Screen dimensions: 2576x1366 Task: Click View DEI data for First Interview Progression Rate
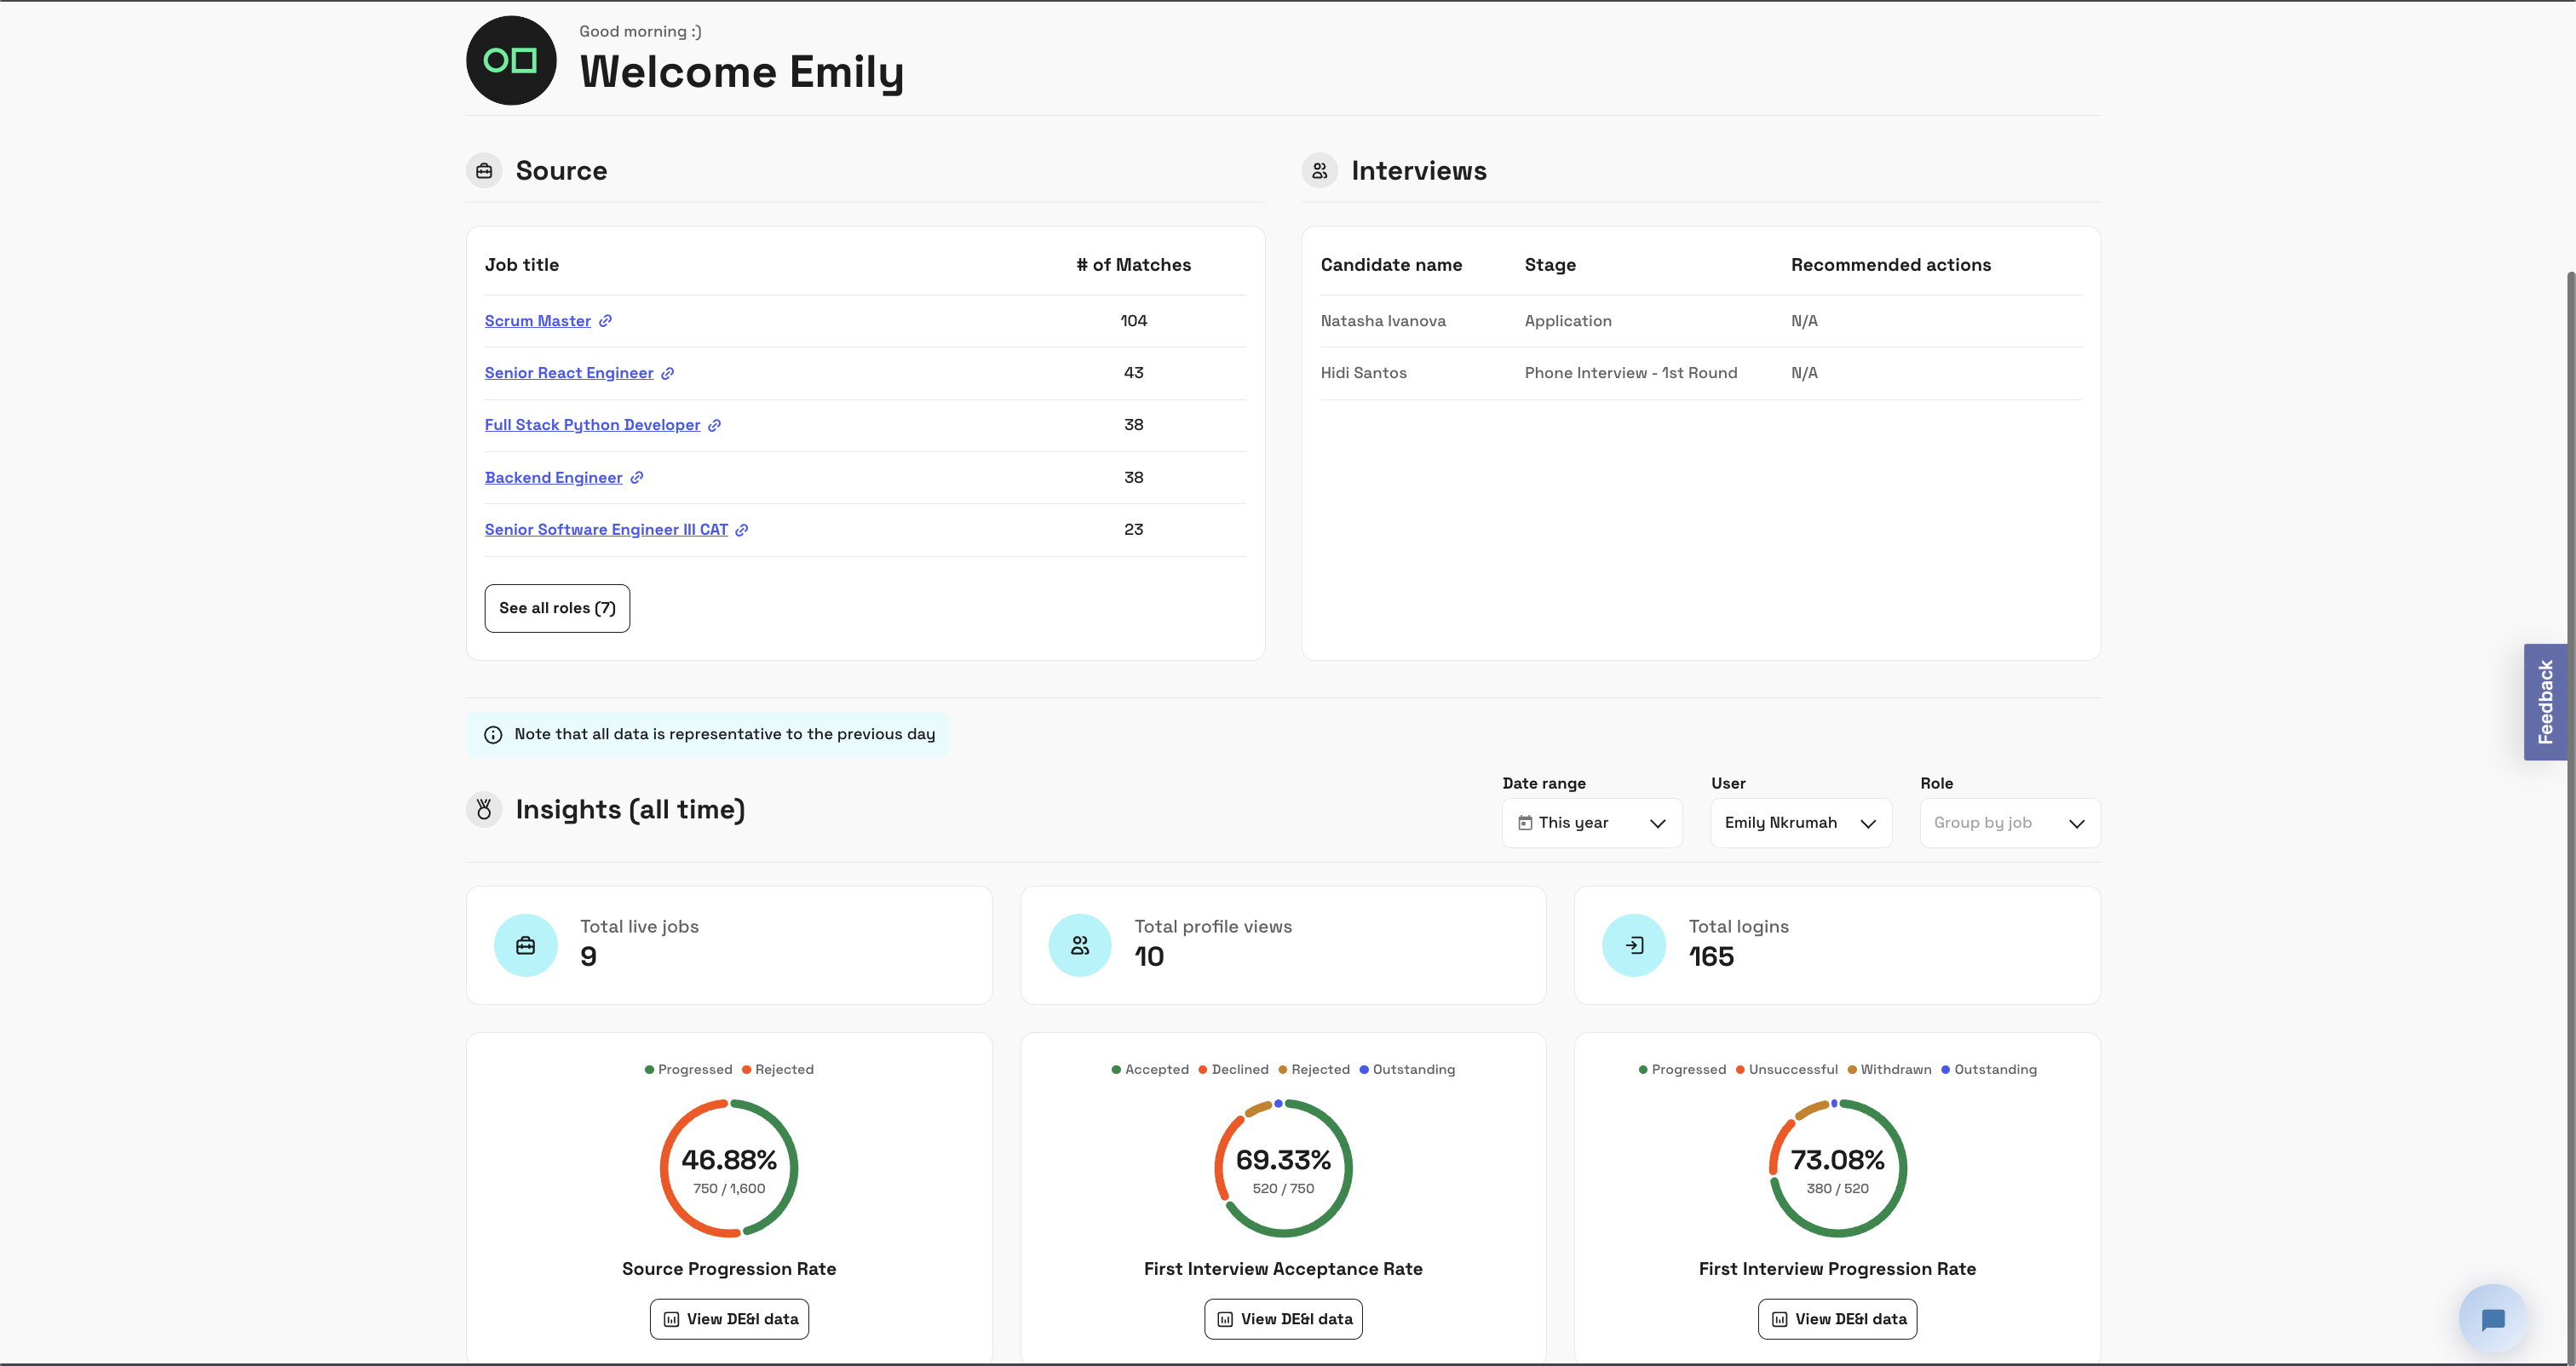1837,1318
